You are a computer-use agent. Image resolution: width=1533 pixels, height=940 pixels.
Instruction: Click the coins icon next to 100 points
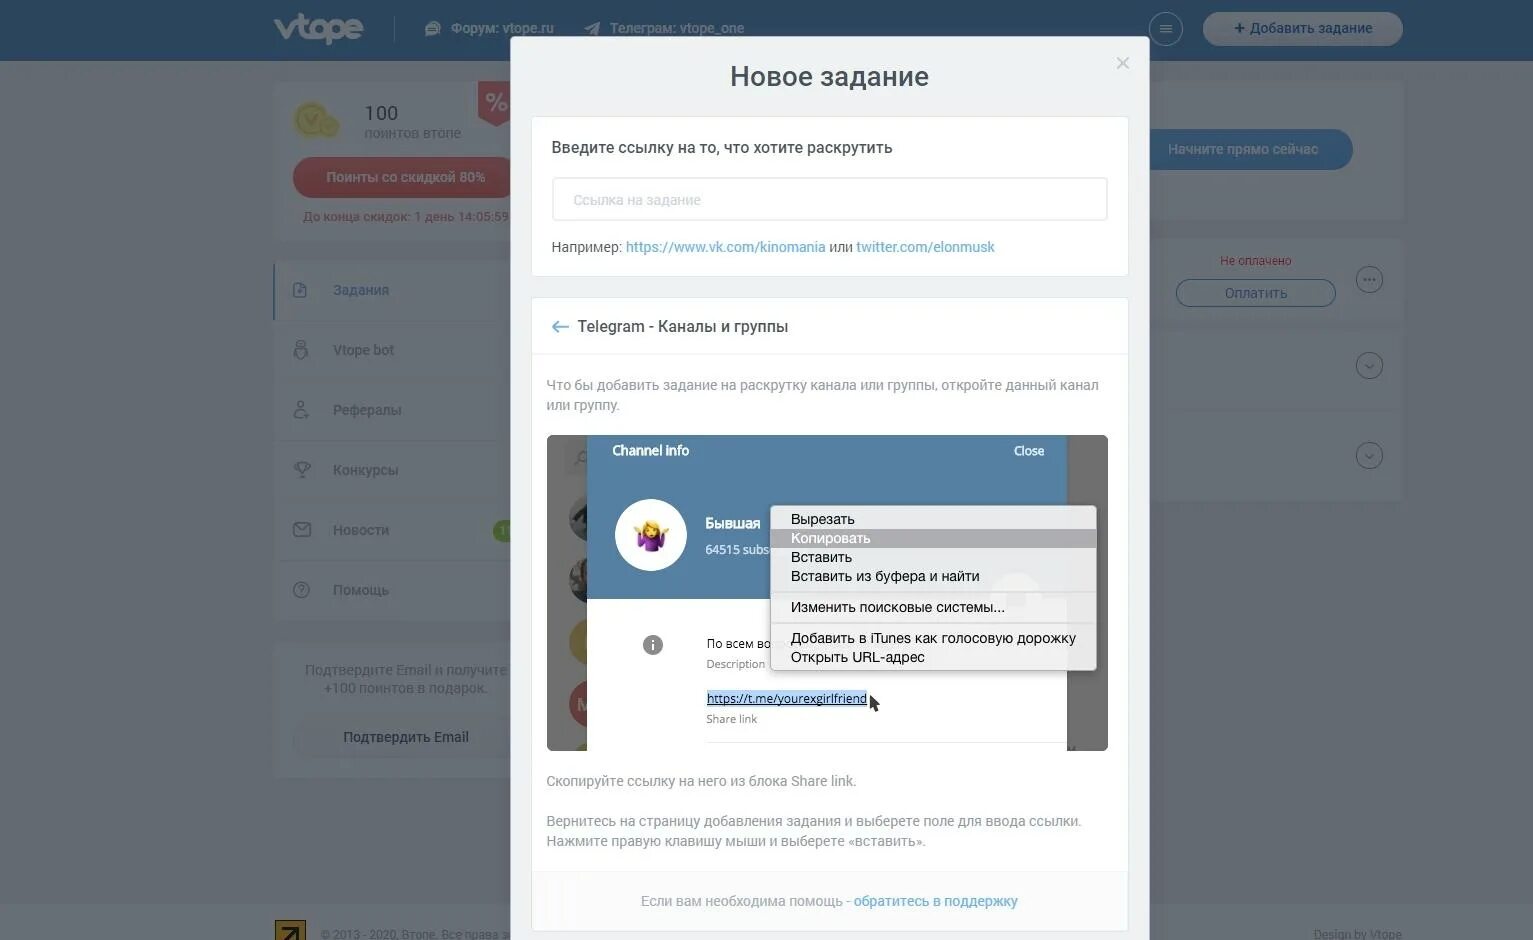(x=317, y=121)
